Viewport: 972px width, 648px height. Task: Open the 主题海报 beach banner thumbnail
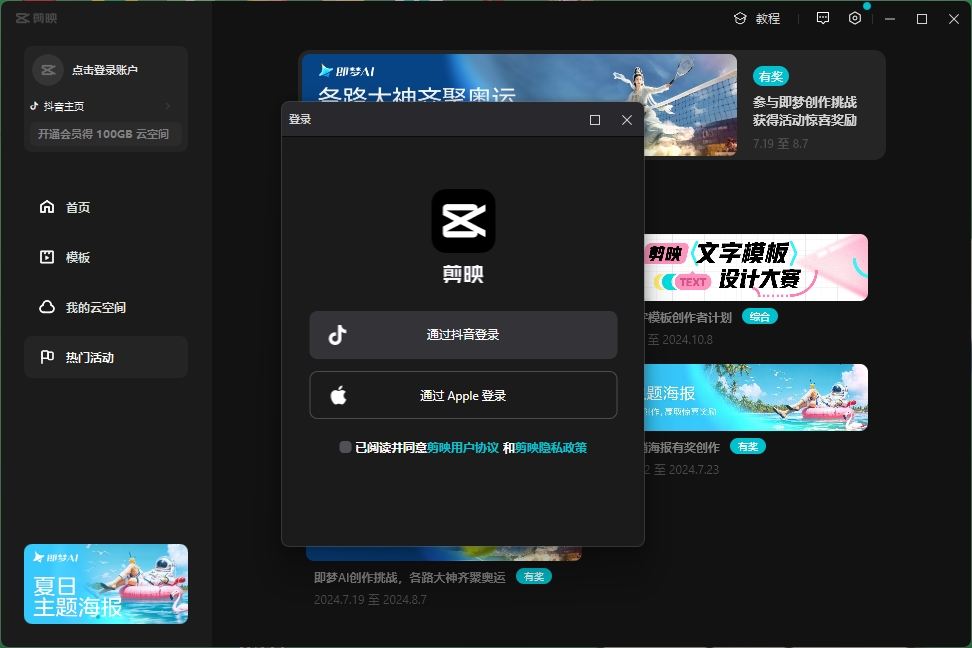(x=756, y=397)
